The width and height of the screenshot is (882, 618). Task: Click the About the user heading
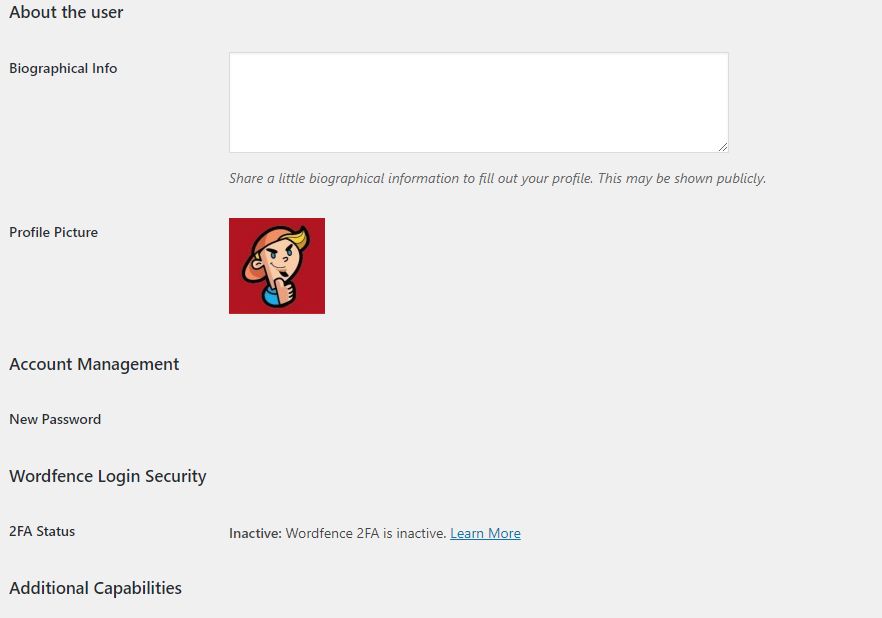66,12
